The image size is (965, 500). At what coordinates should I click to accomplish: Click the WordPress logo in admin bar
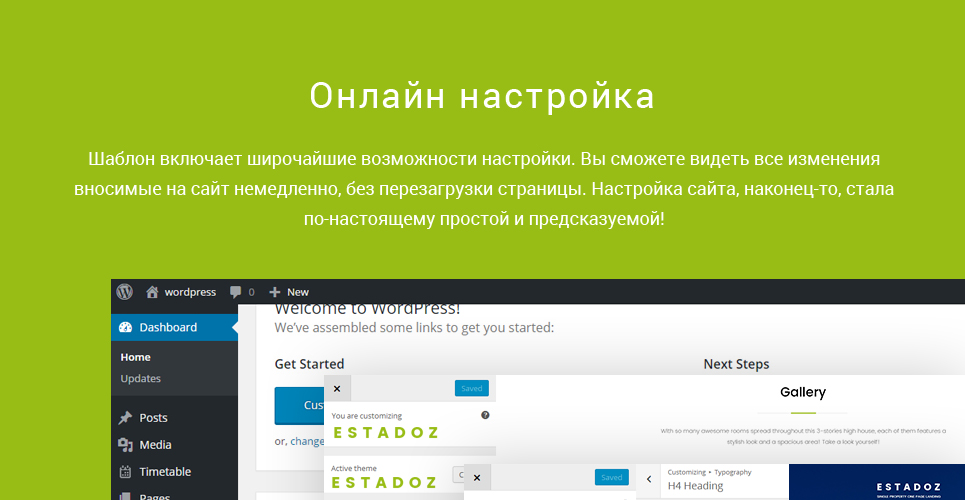coord(125,291)
